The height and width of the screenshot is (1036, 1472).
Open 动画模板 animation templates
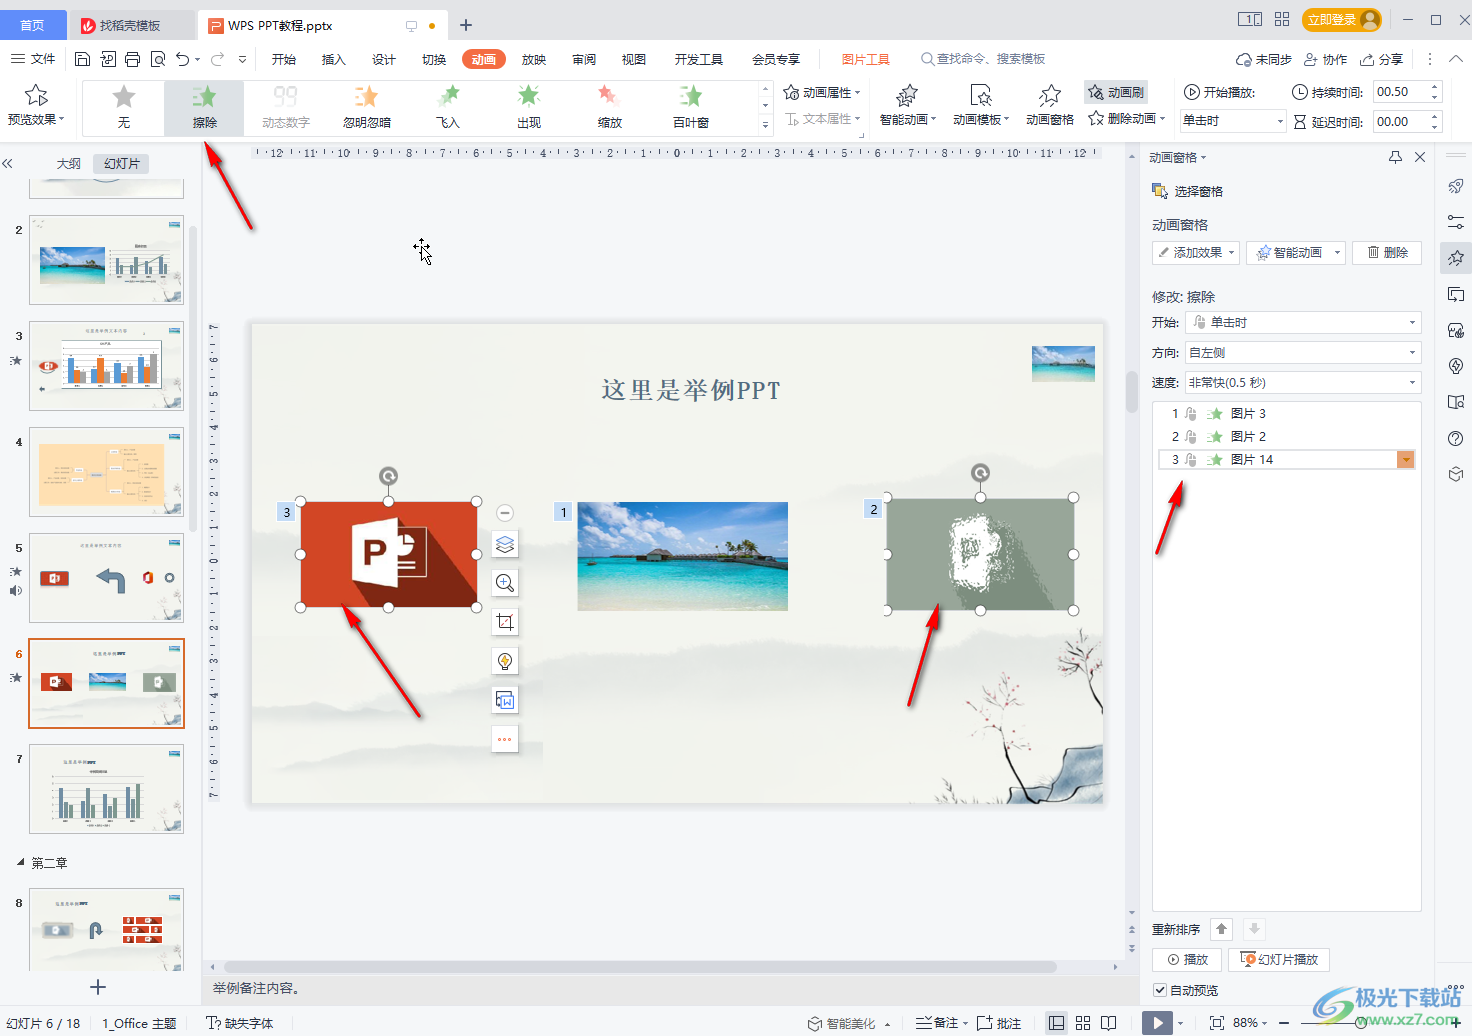click(981, 106)
